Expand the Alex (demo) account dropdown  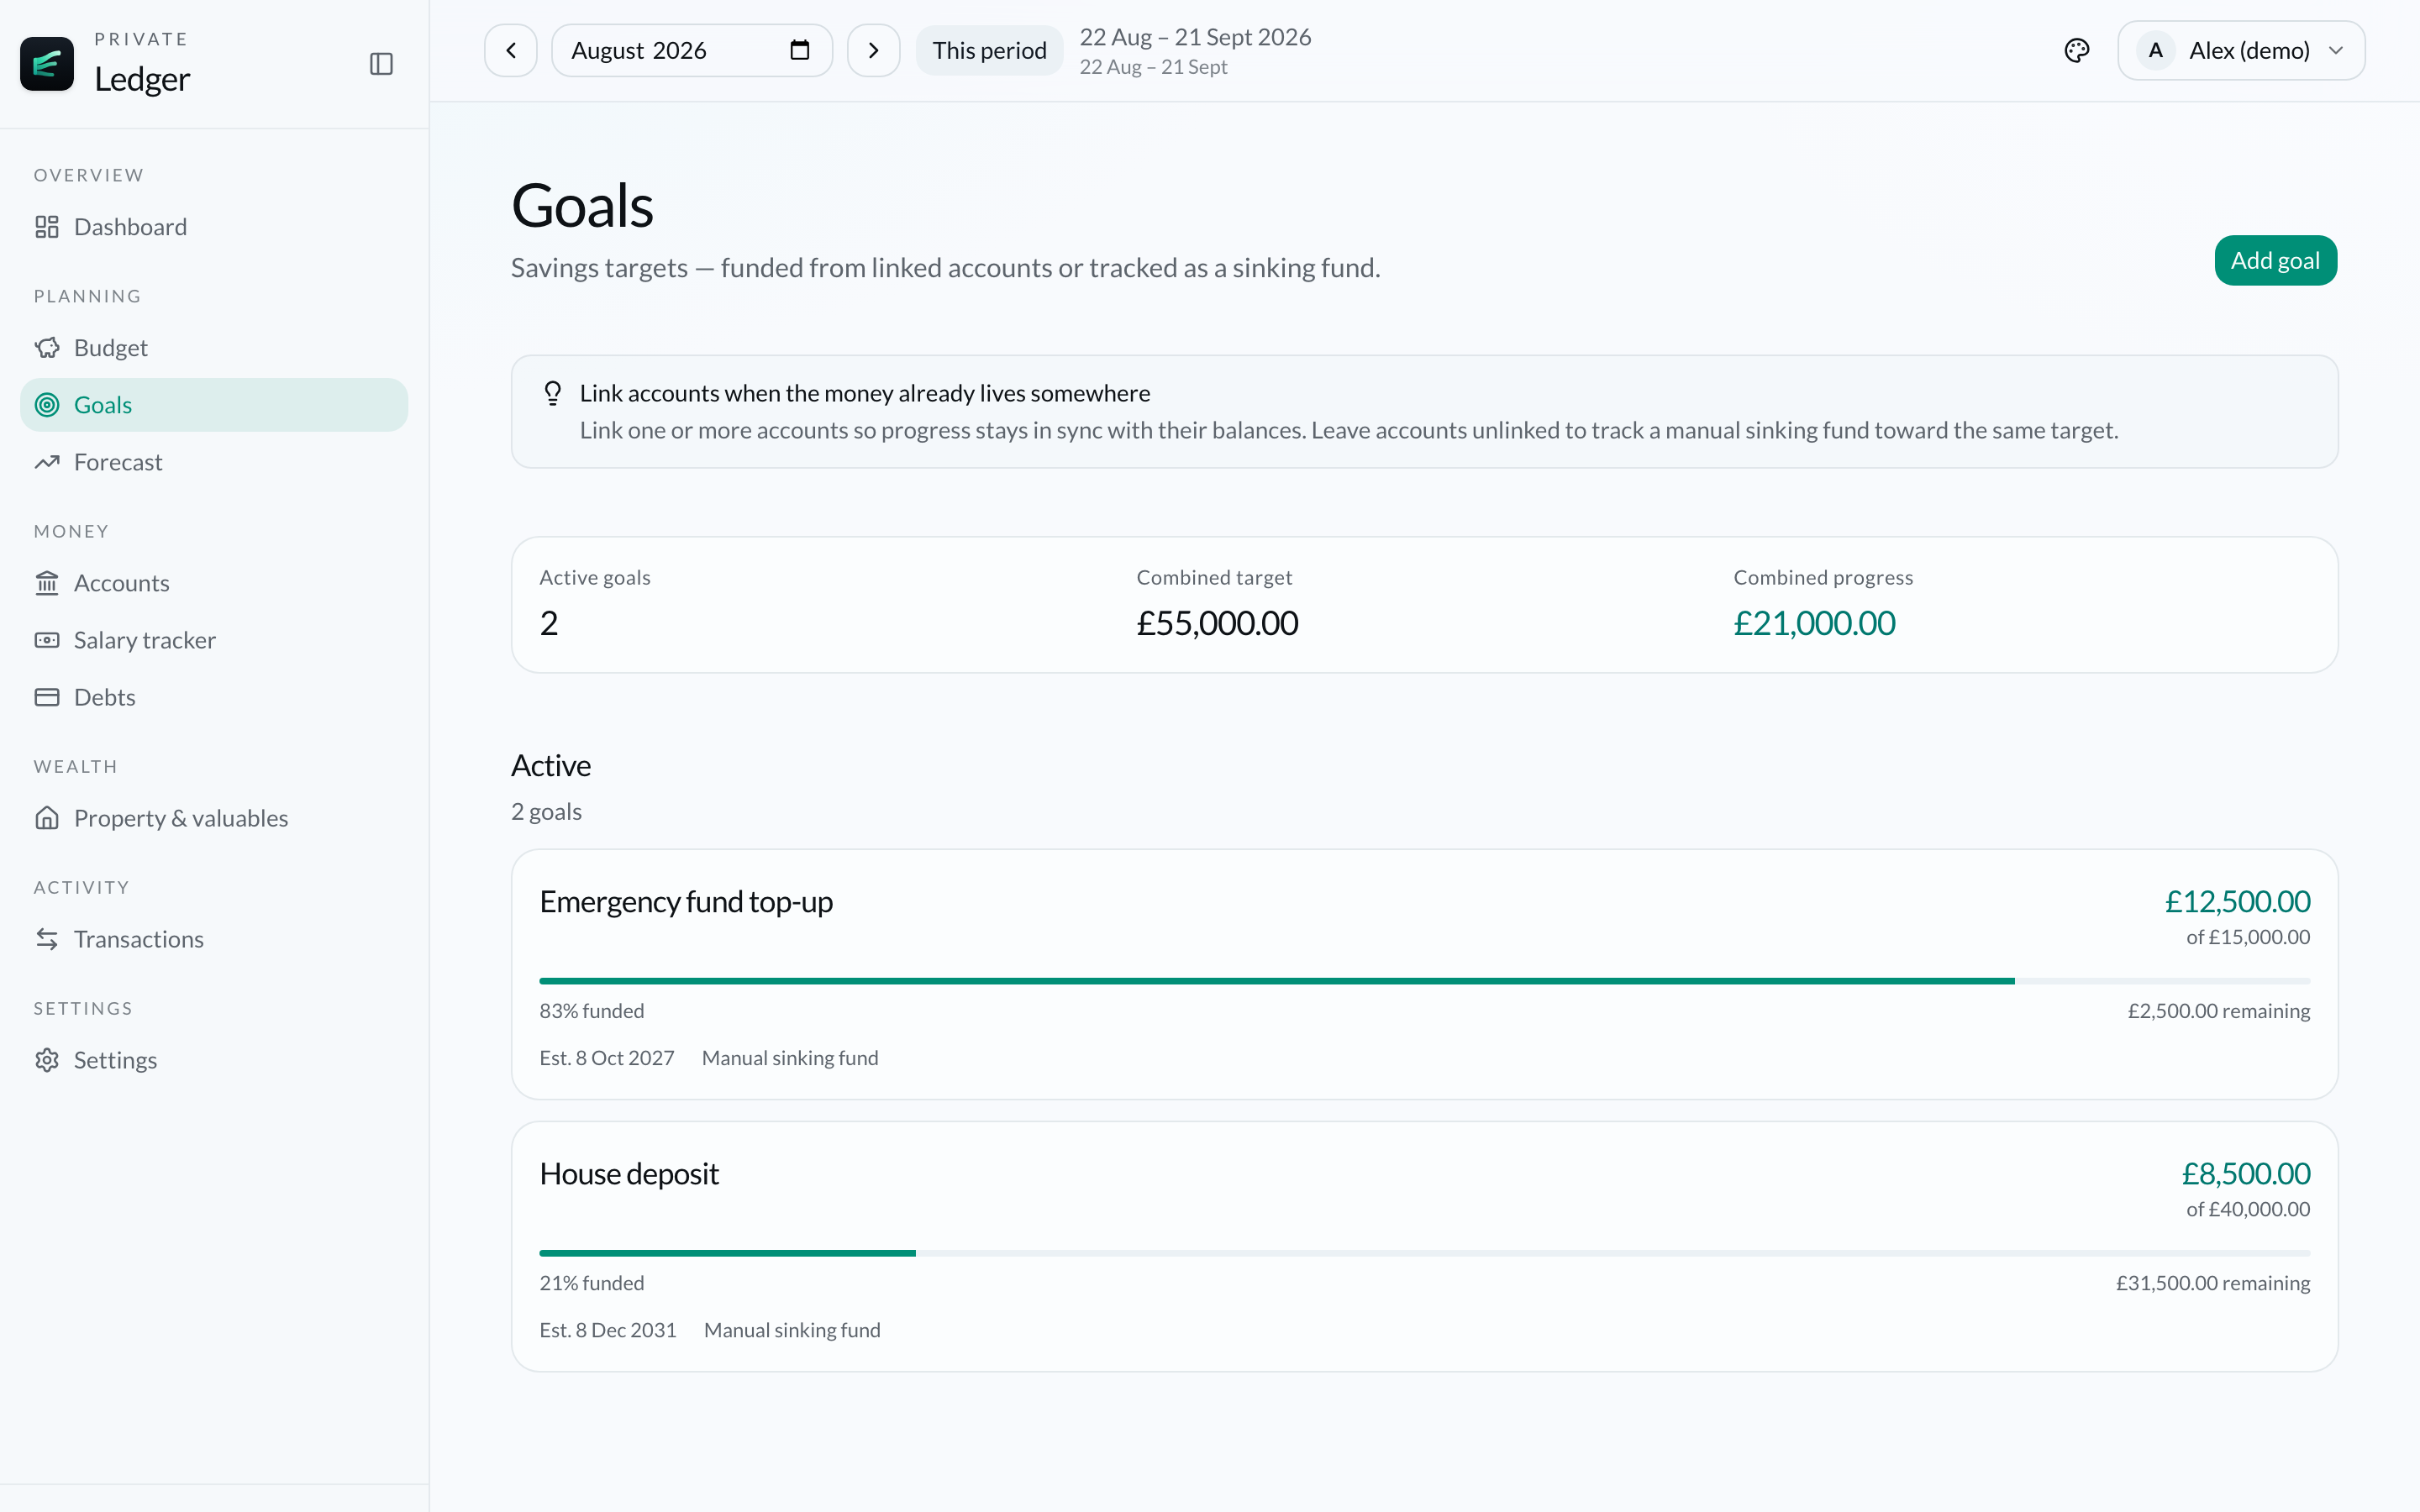click(2241, 50)
